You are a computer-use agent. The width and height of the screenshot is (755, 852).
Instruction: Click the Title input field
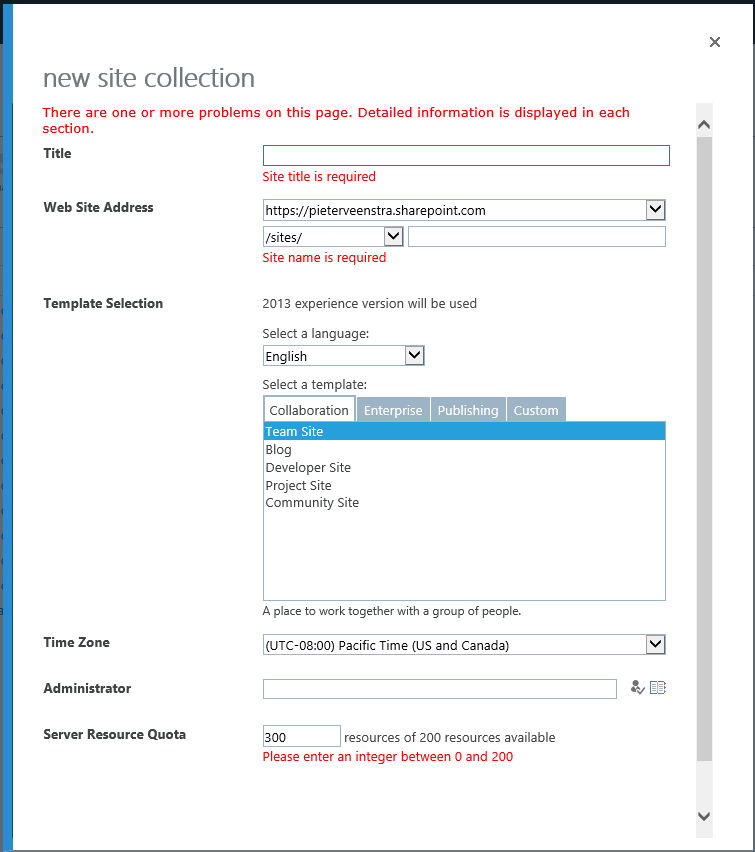point(466,155)
